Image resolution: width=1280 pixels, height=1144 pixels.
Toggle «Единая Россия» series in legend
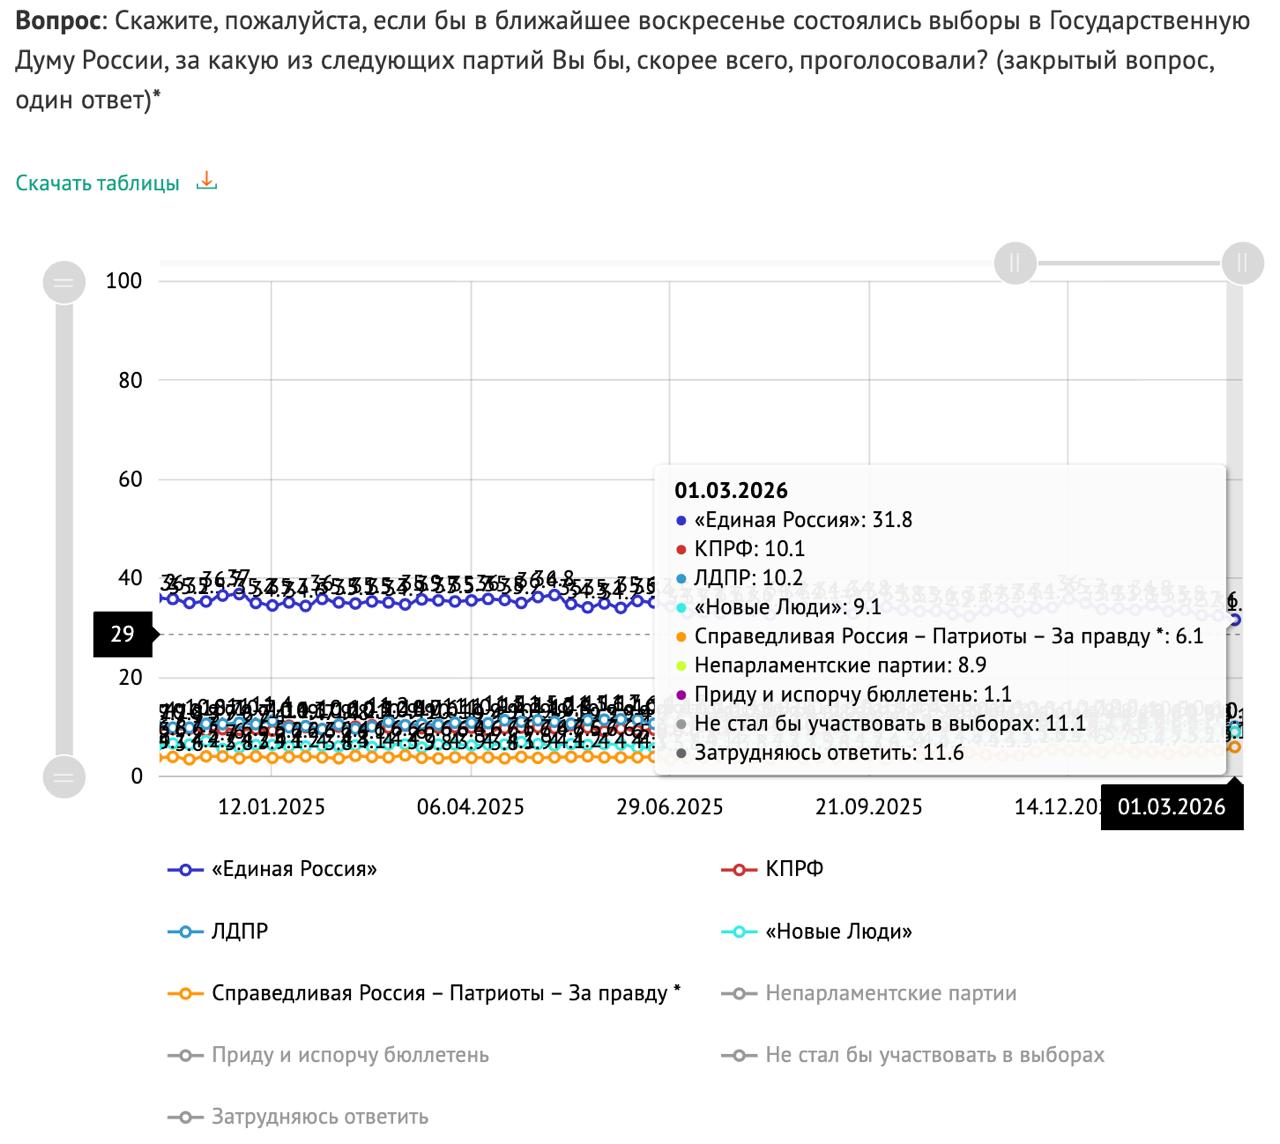[x=294, y=869]
